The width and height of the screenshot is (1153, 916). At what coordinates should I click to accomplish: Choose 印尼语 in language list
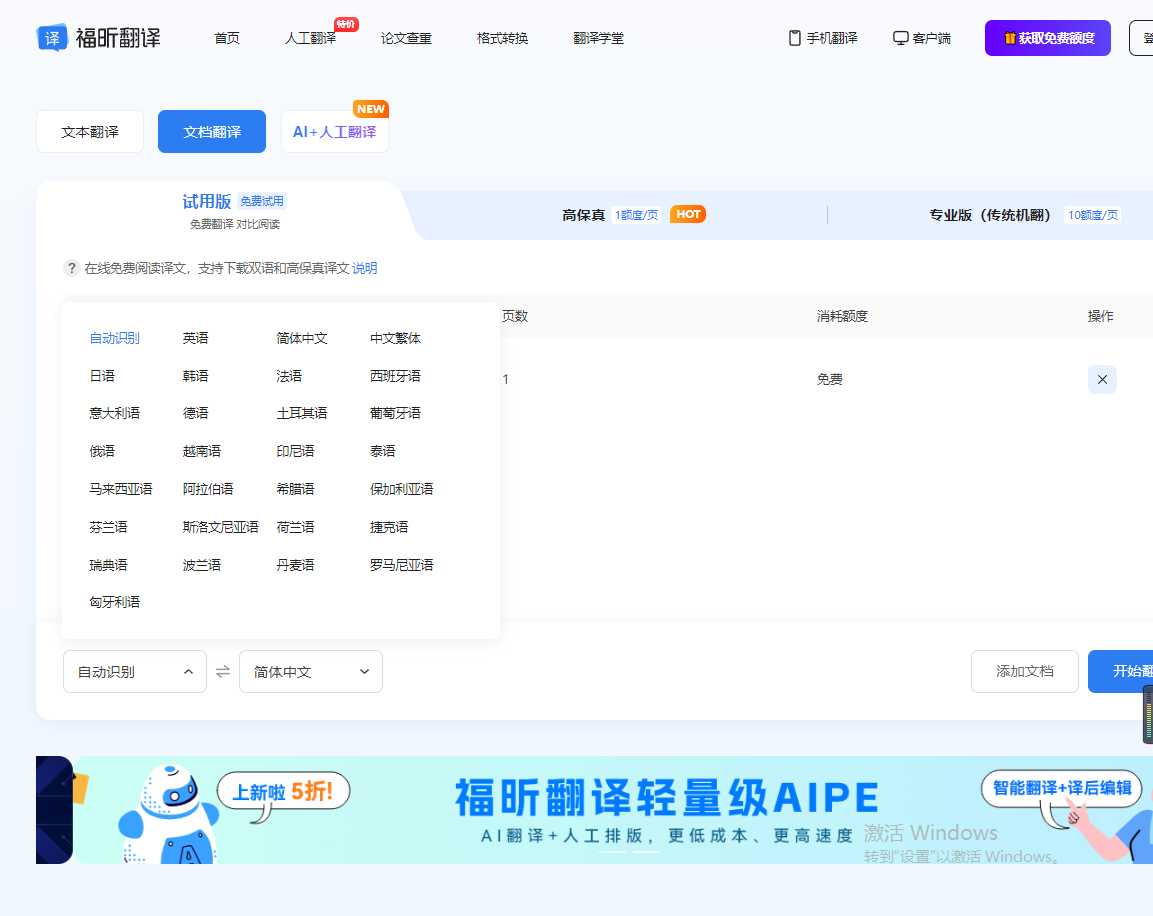(295, 451)
